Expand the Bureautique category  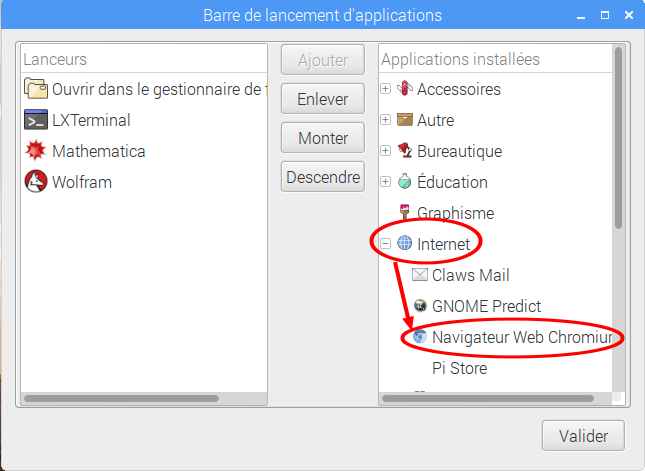[x=385, y=151]
